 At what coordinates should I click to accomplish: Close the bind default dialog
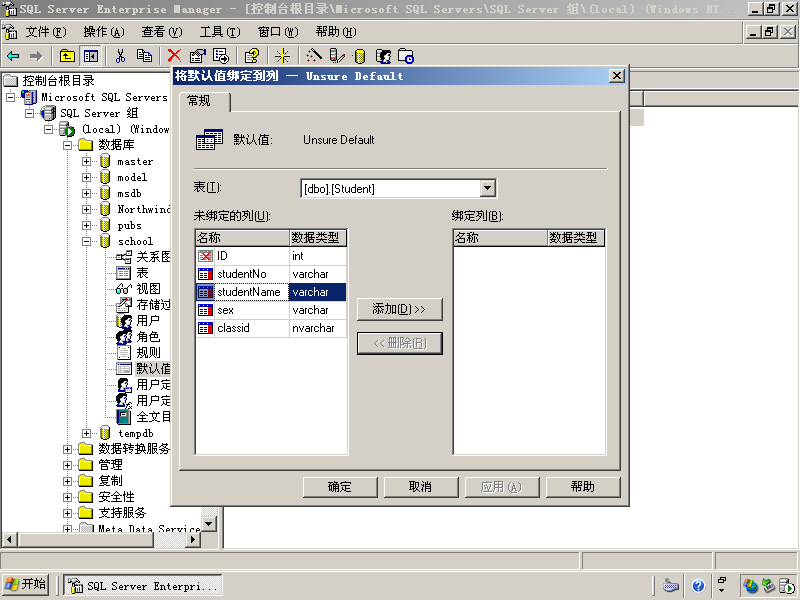(616, 76)
